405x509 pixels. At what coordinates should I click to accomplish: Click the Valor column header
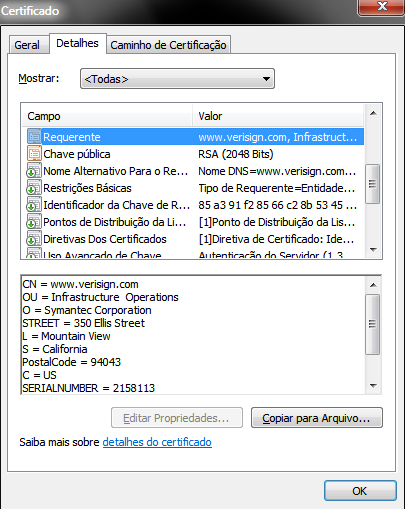click(278, 116)
